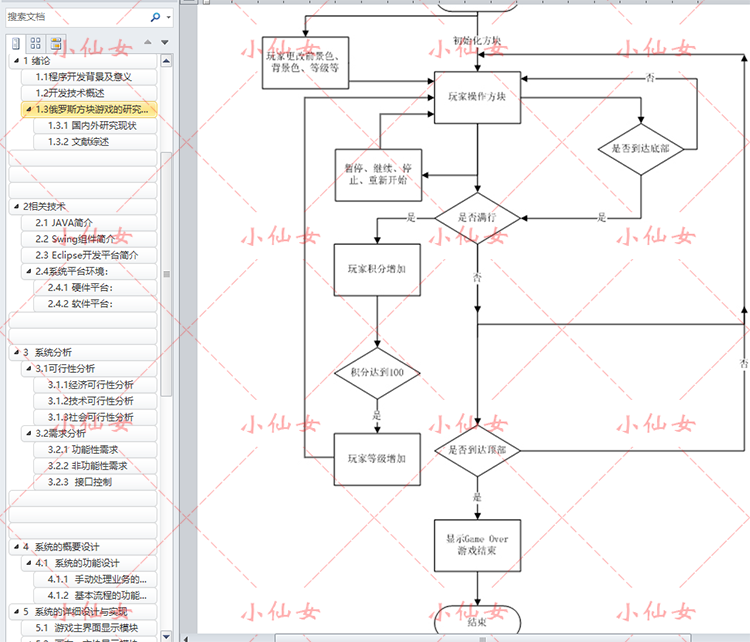Collapse the '4.1 系统的功能设计' heading
Screen dimensions: 750x642
pyautogui.click(x=29, y=564)
